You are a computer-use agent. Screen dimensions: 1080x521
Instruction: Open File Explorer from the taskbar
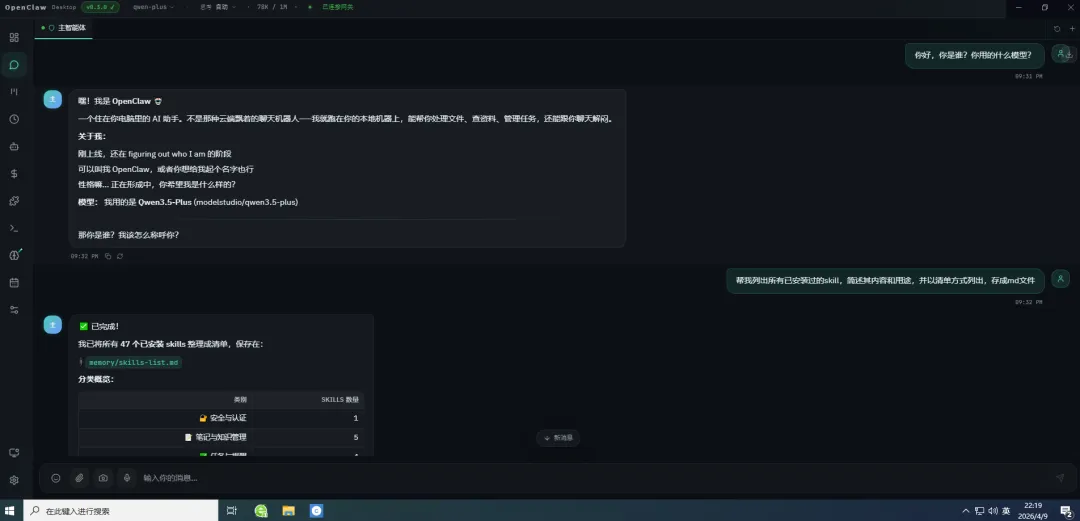coord(289,511)
